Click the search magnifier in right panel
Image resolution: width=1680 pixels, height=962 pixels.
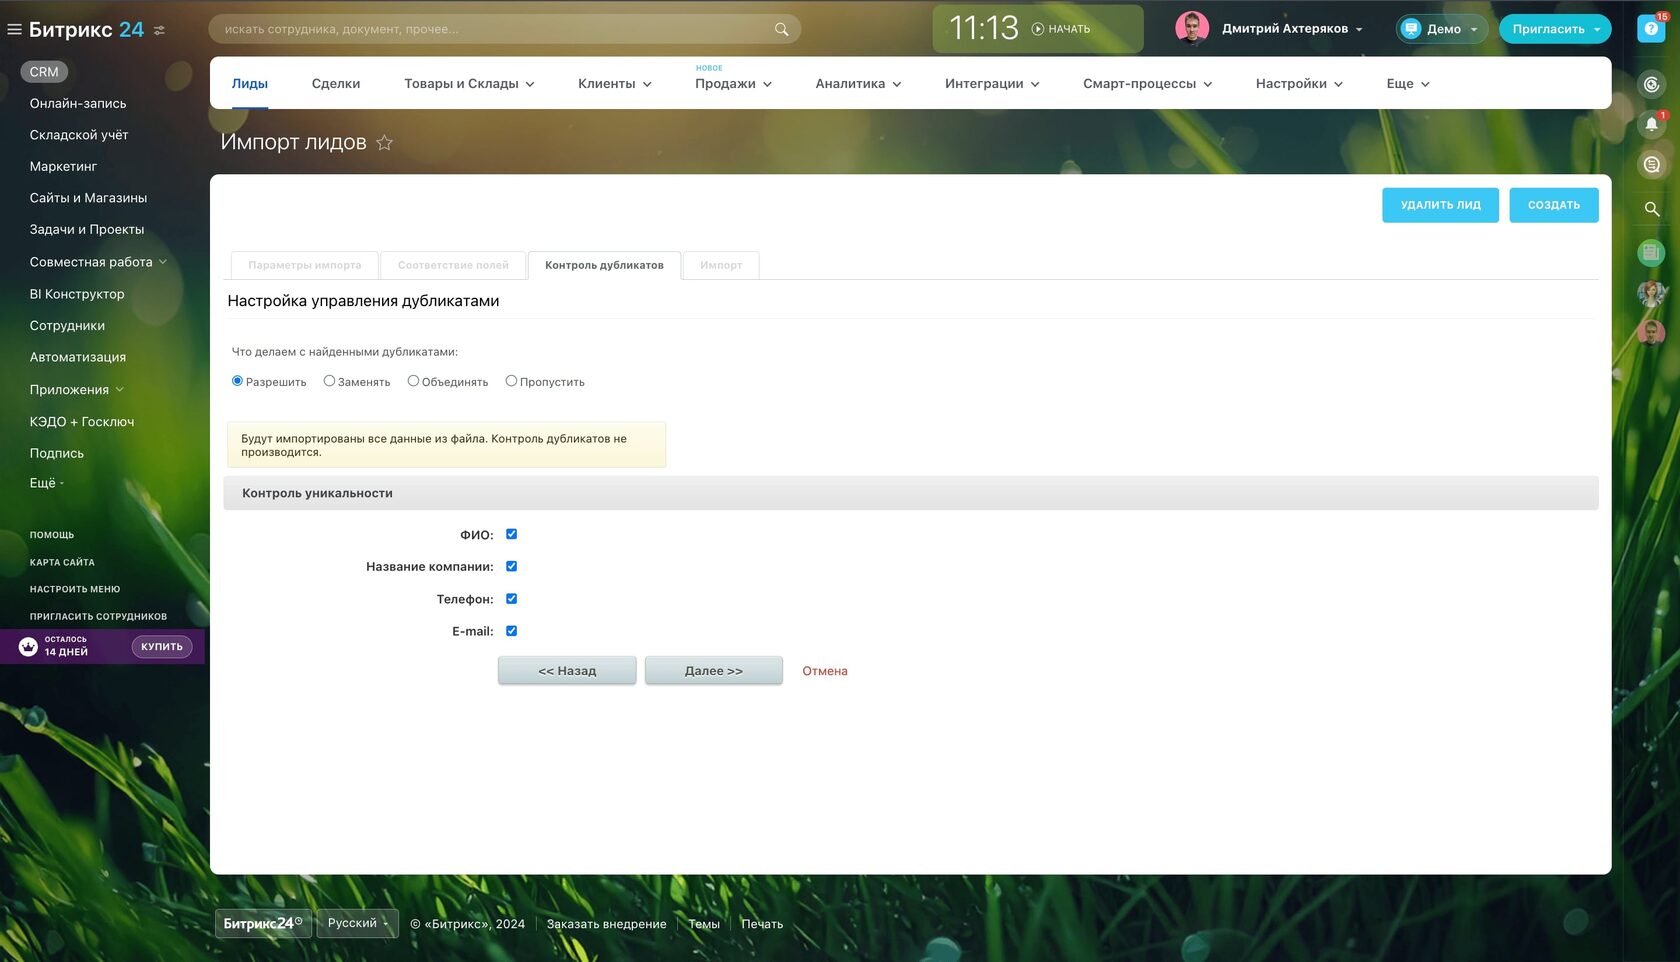1652,209
